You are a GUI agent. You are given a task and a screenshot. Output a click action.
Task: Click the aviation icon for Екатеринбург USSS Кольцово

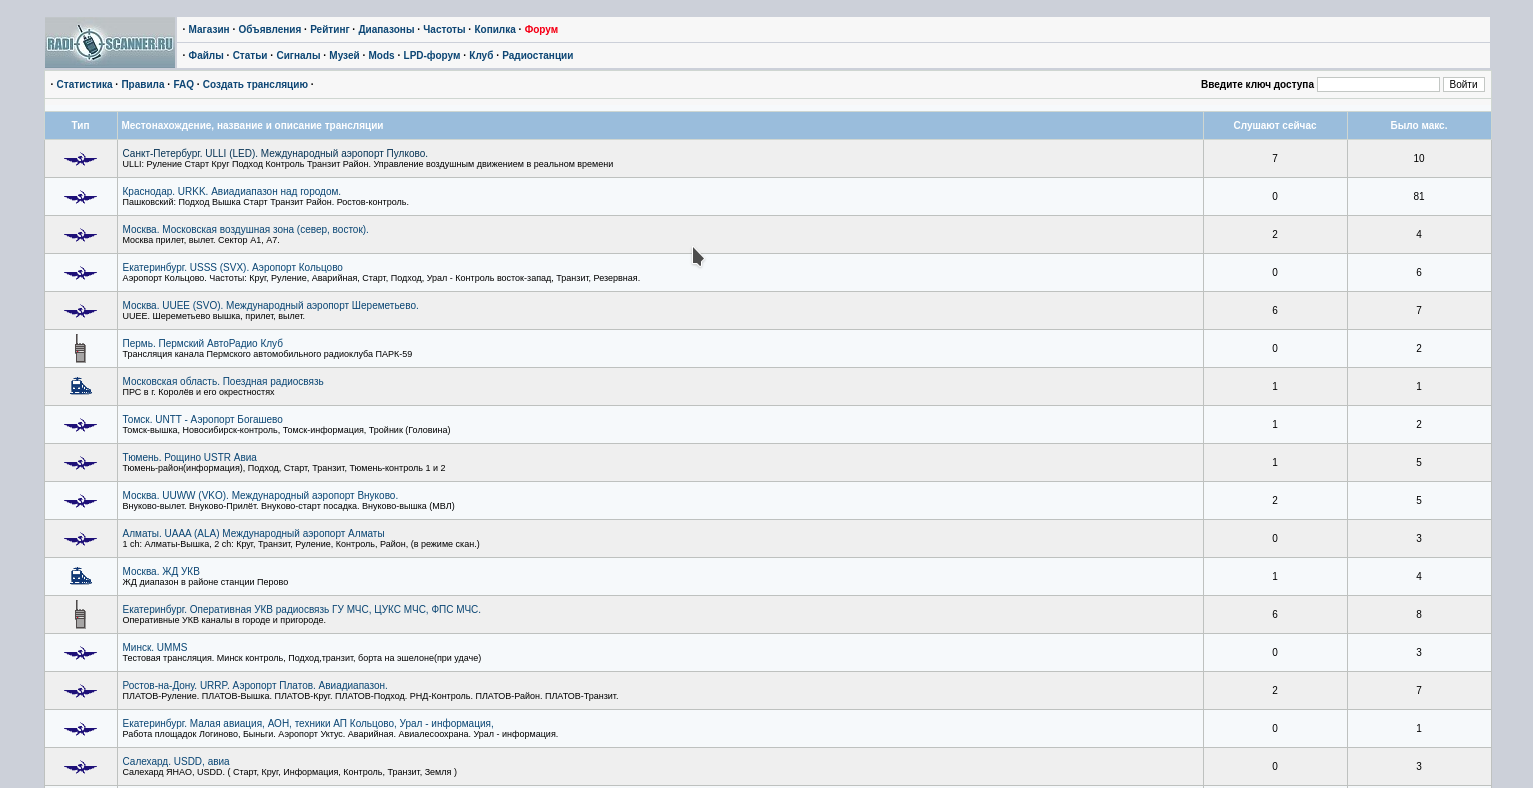point(81,273)
